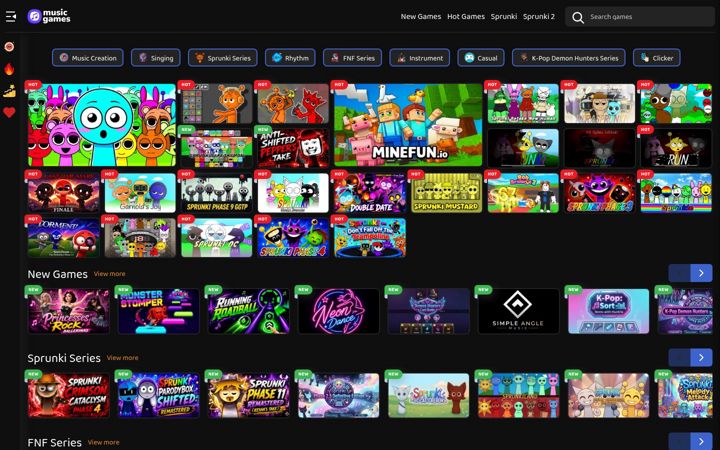Play the Running Roadball game card
720x450 pixels.
248,311
